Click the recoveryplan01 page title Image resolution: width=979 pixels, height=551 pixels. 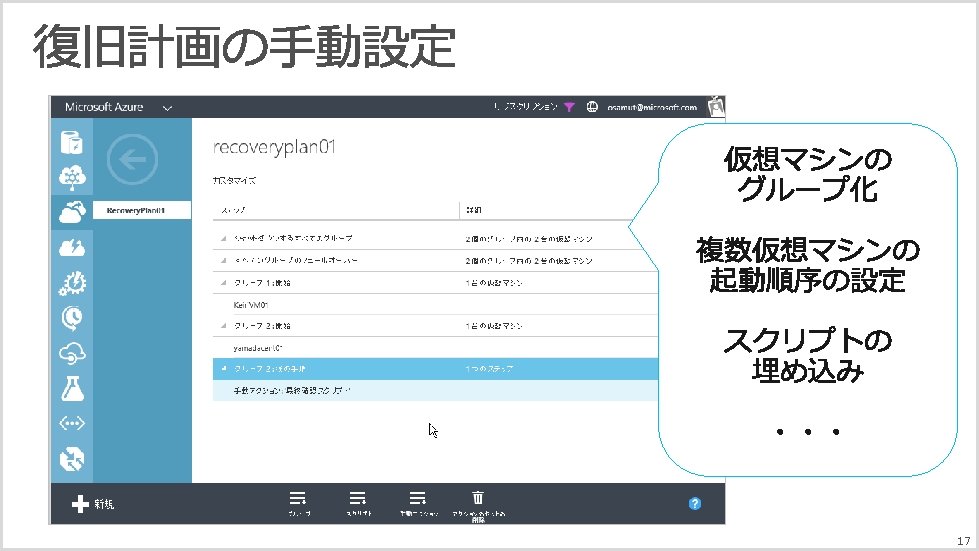(x=274, y=147)
